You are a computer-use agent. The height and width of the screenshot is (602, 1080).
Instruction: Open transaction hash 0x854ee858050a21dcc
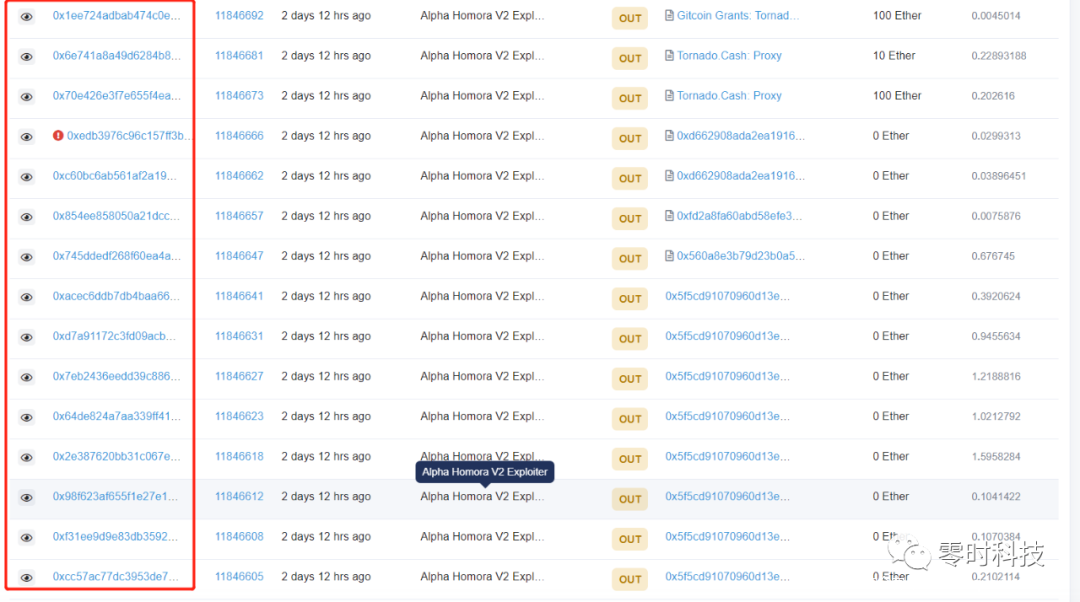116,216
